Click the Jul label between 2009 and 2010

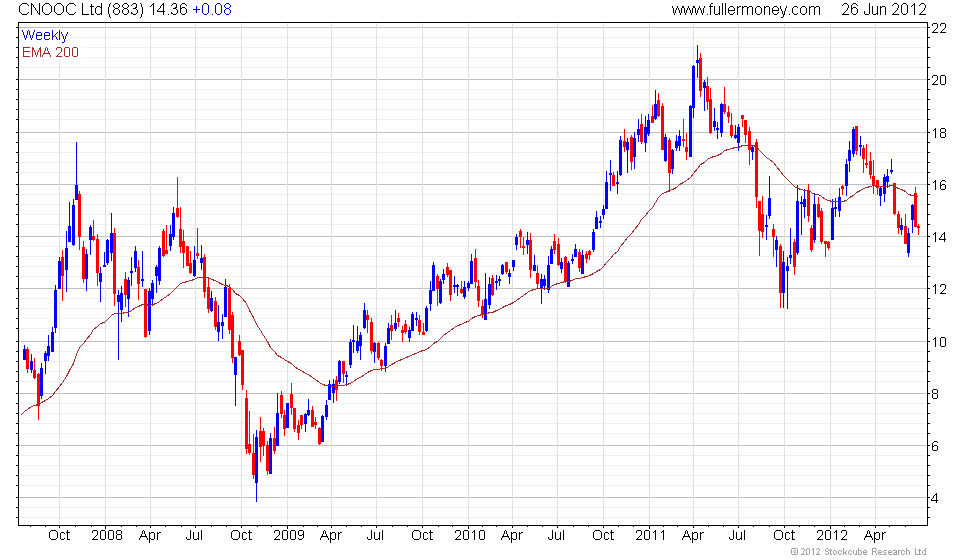pyautogui.click(x=375, y=535)
